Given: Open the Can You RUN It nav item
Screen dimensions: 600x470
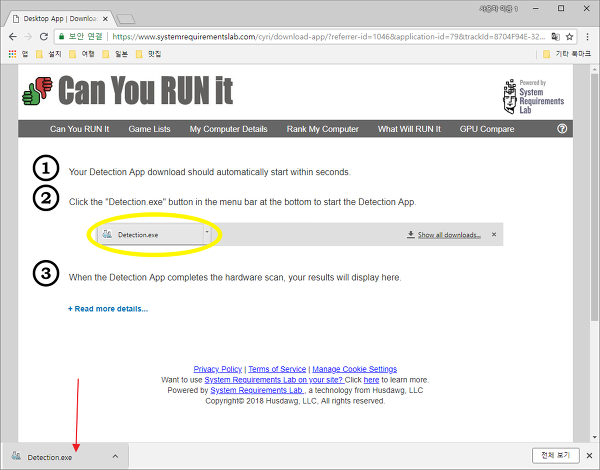Looking at the screenshot, I should coord(80,129).
